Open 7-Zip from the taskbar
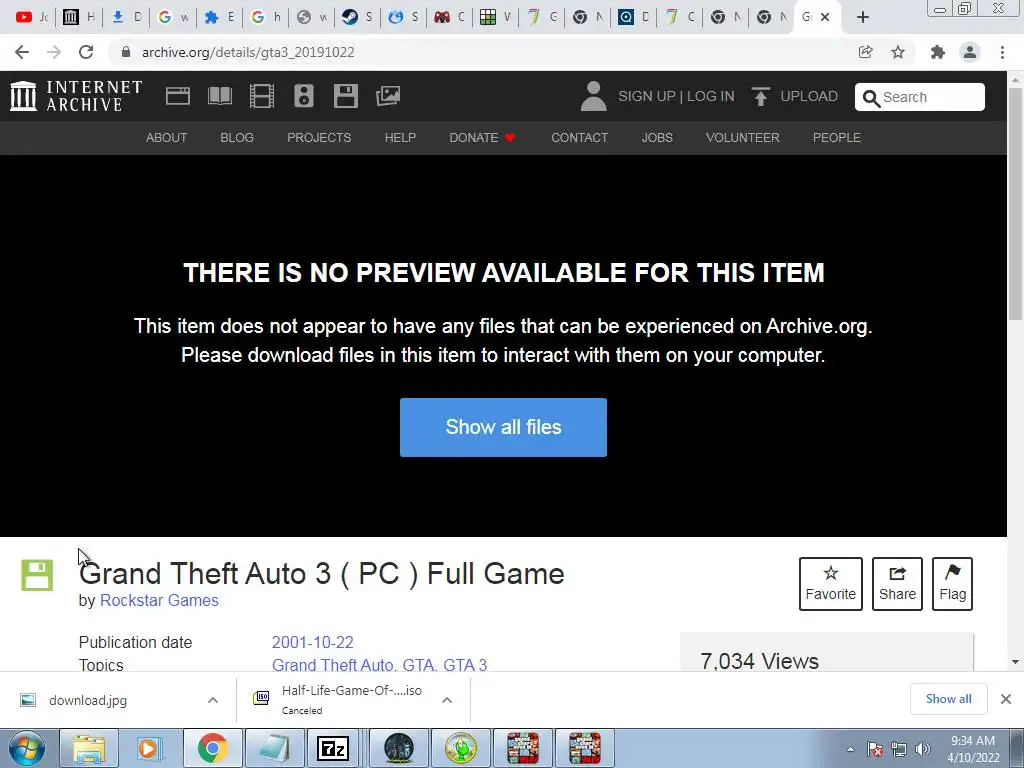1024x768 pixels. coord(333,748)
